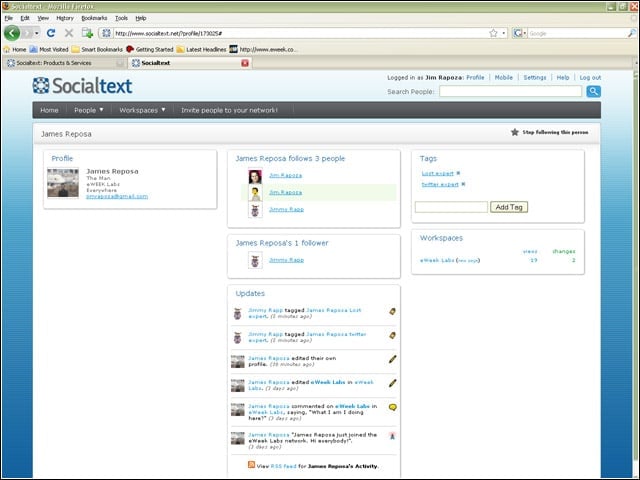640x480 pixels.
Task: Click in the new tag text field
Action: (451, 207)
